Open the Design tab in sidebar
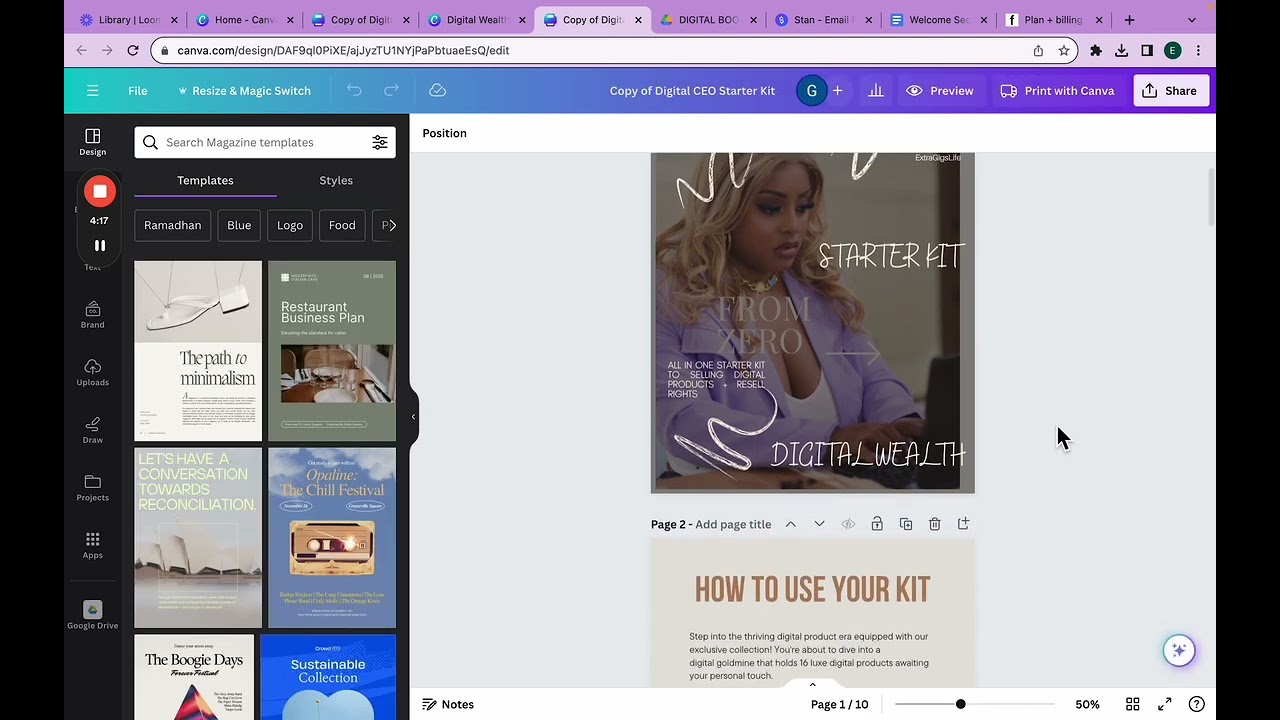This screenshot has width=1280, height=720. tap(92, 142)
